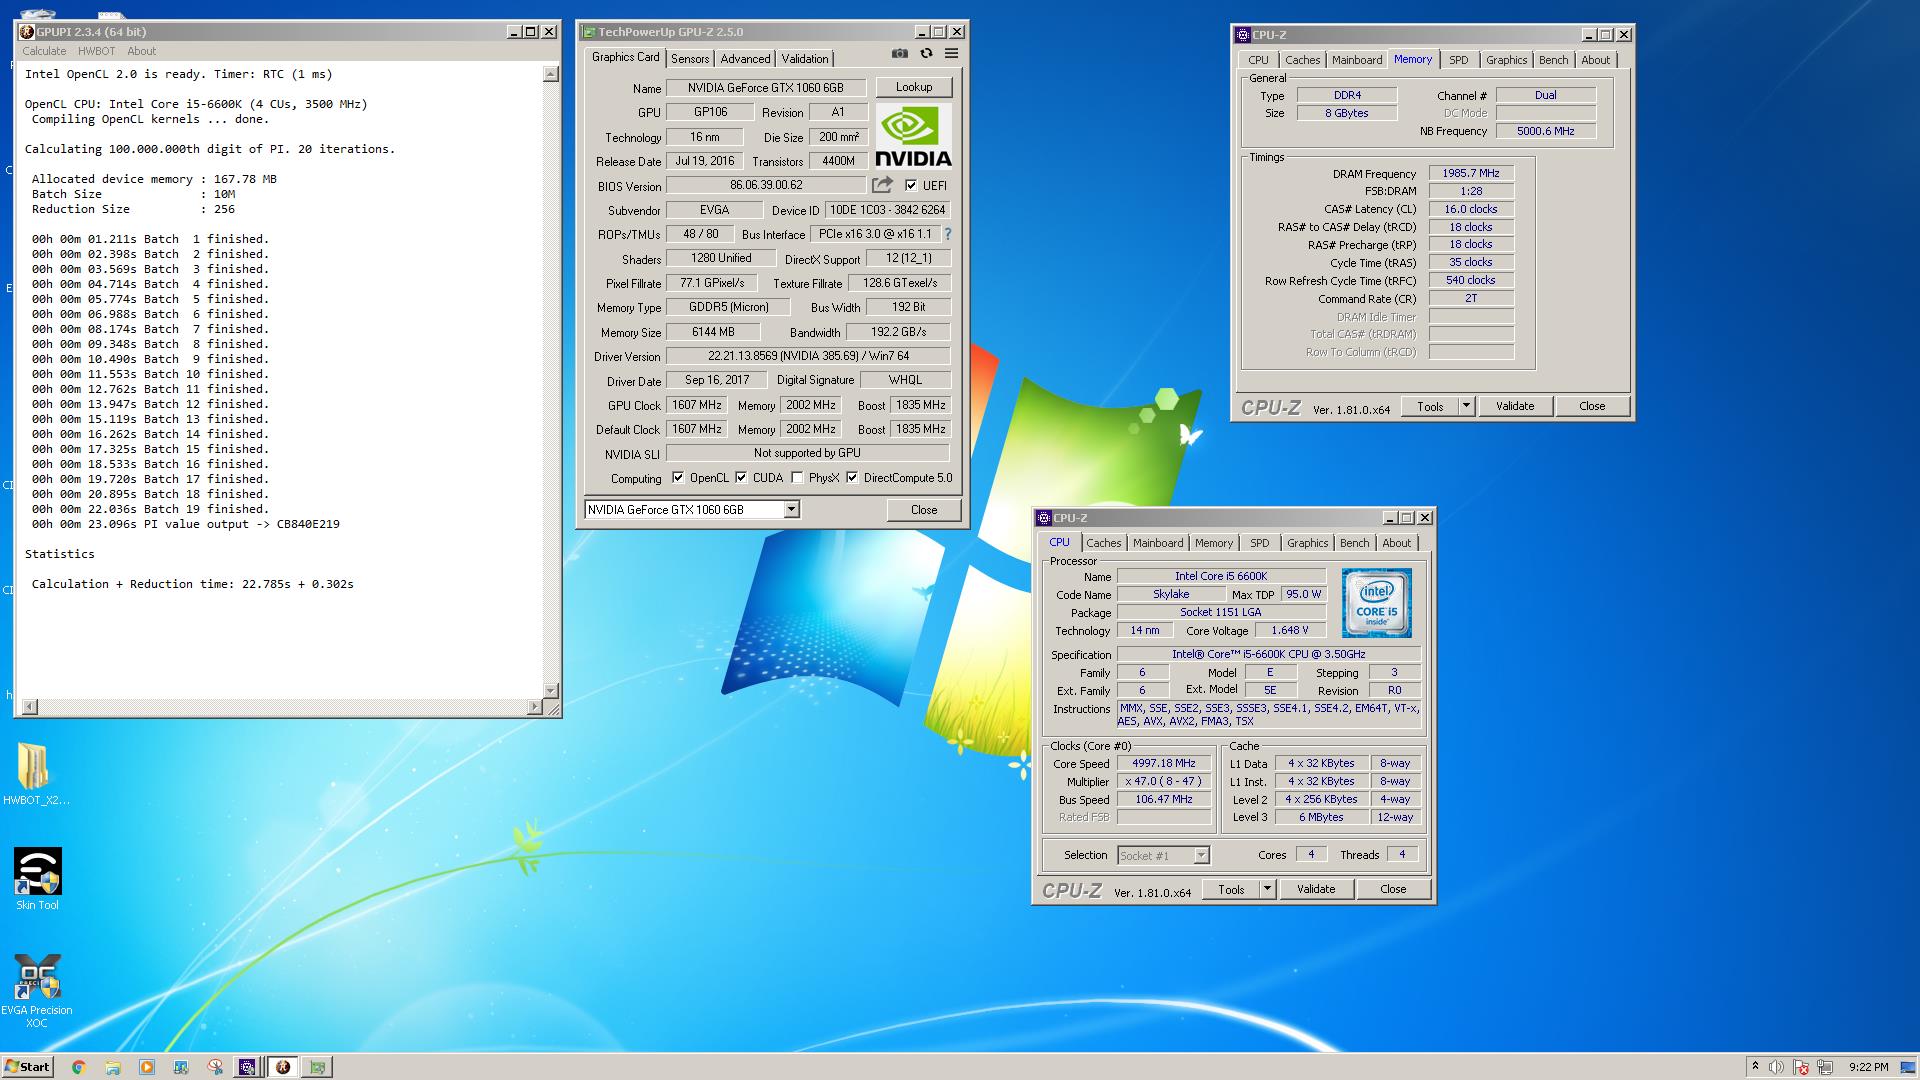
Task: Click the GPUPI title bar icon
Action: point(27,32)
